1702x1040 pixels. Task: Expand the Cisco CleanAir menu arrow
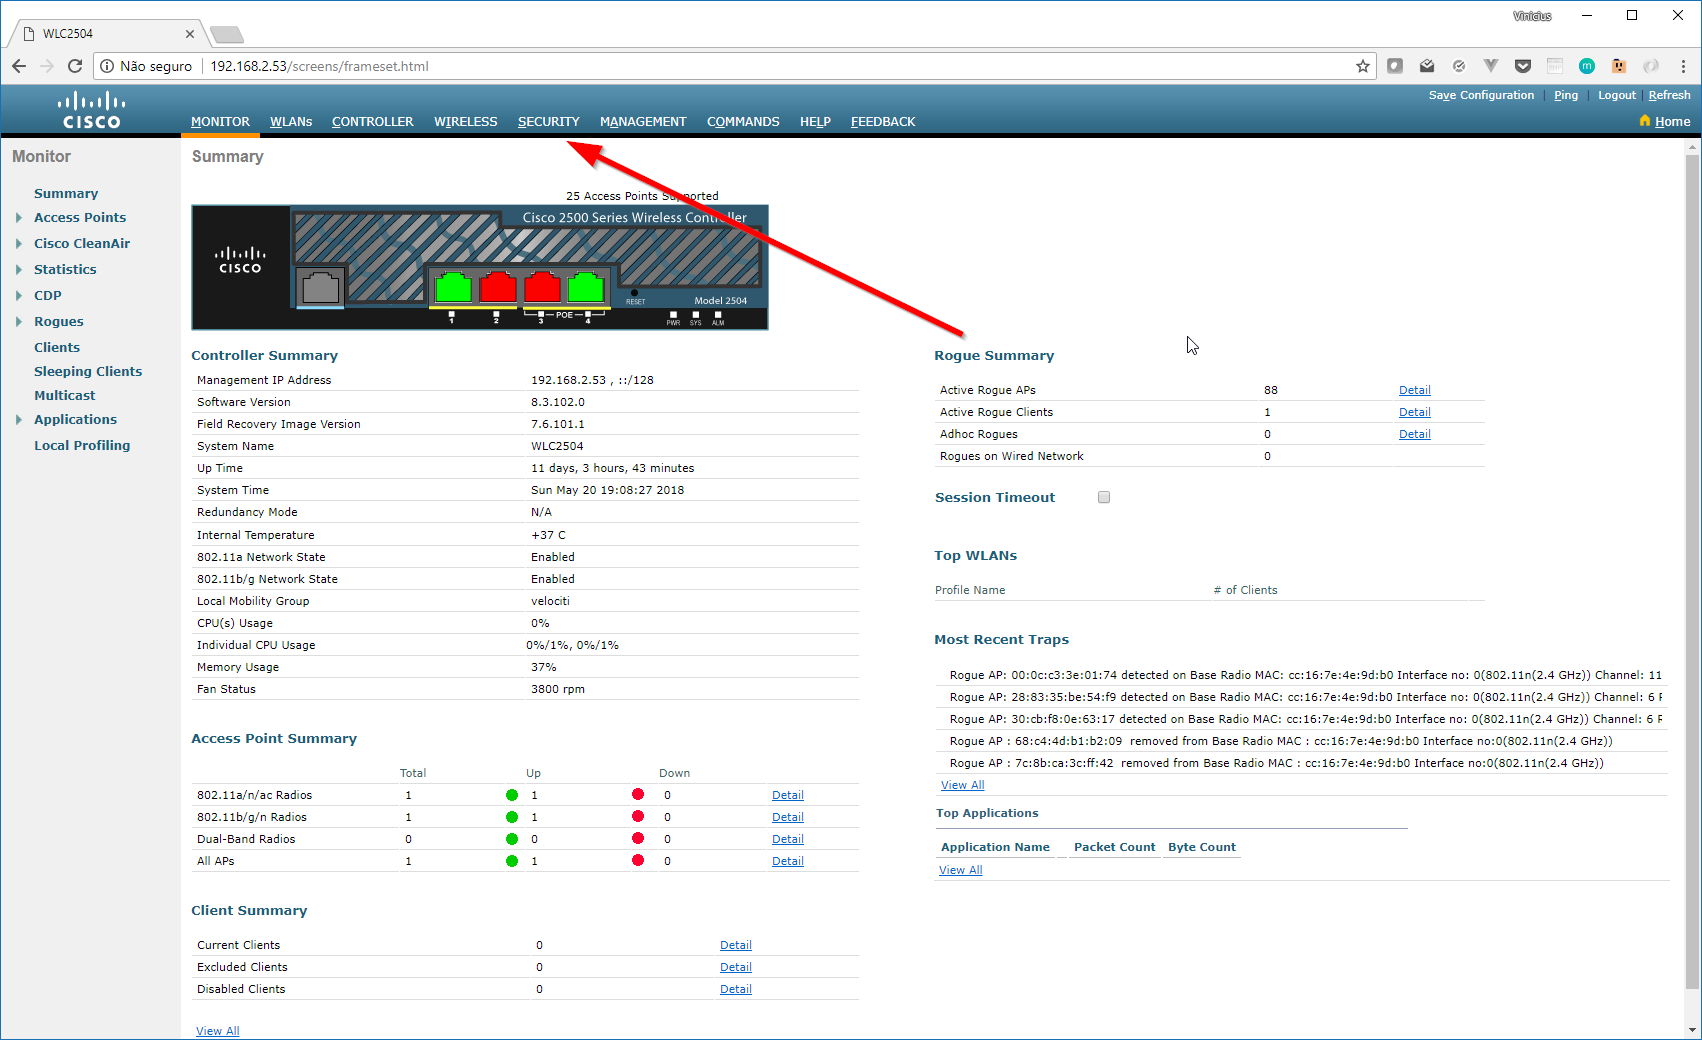[18, 243]
